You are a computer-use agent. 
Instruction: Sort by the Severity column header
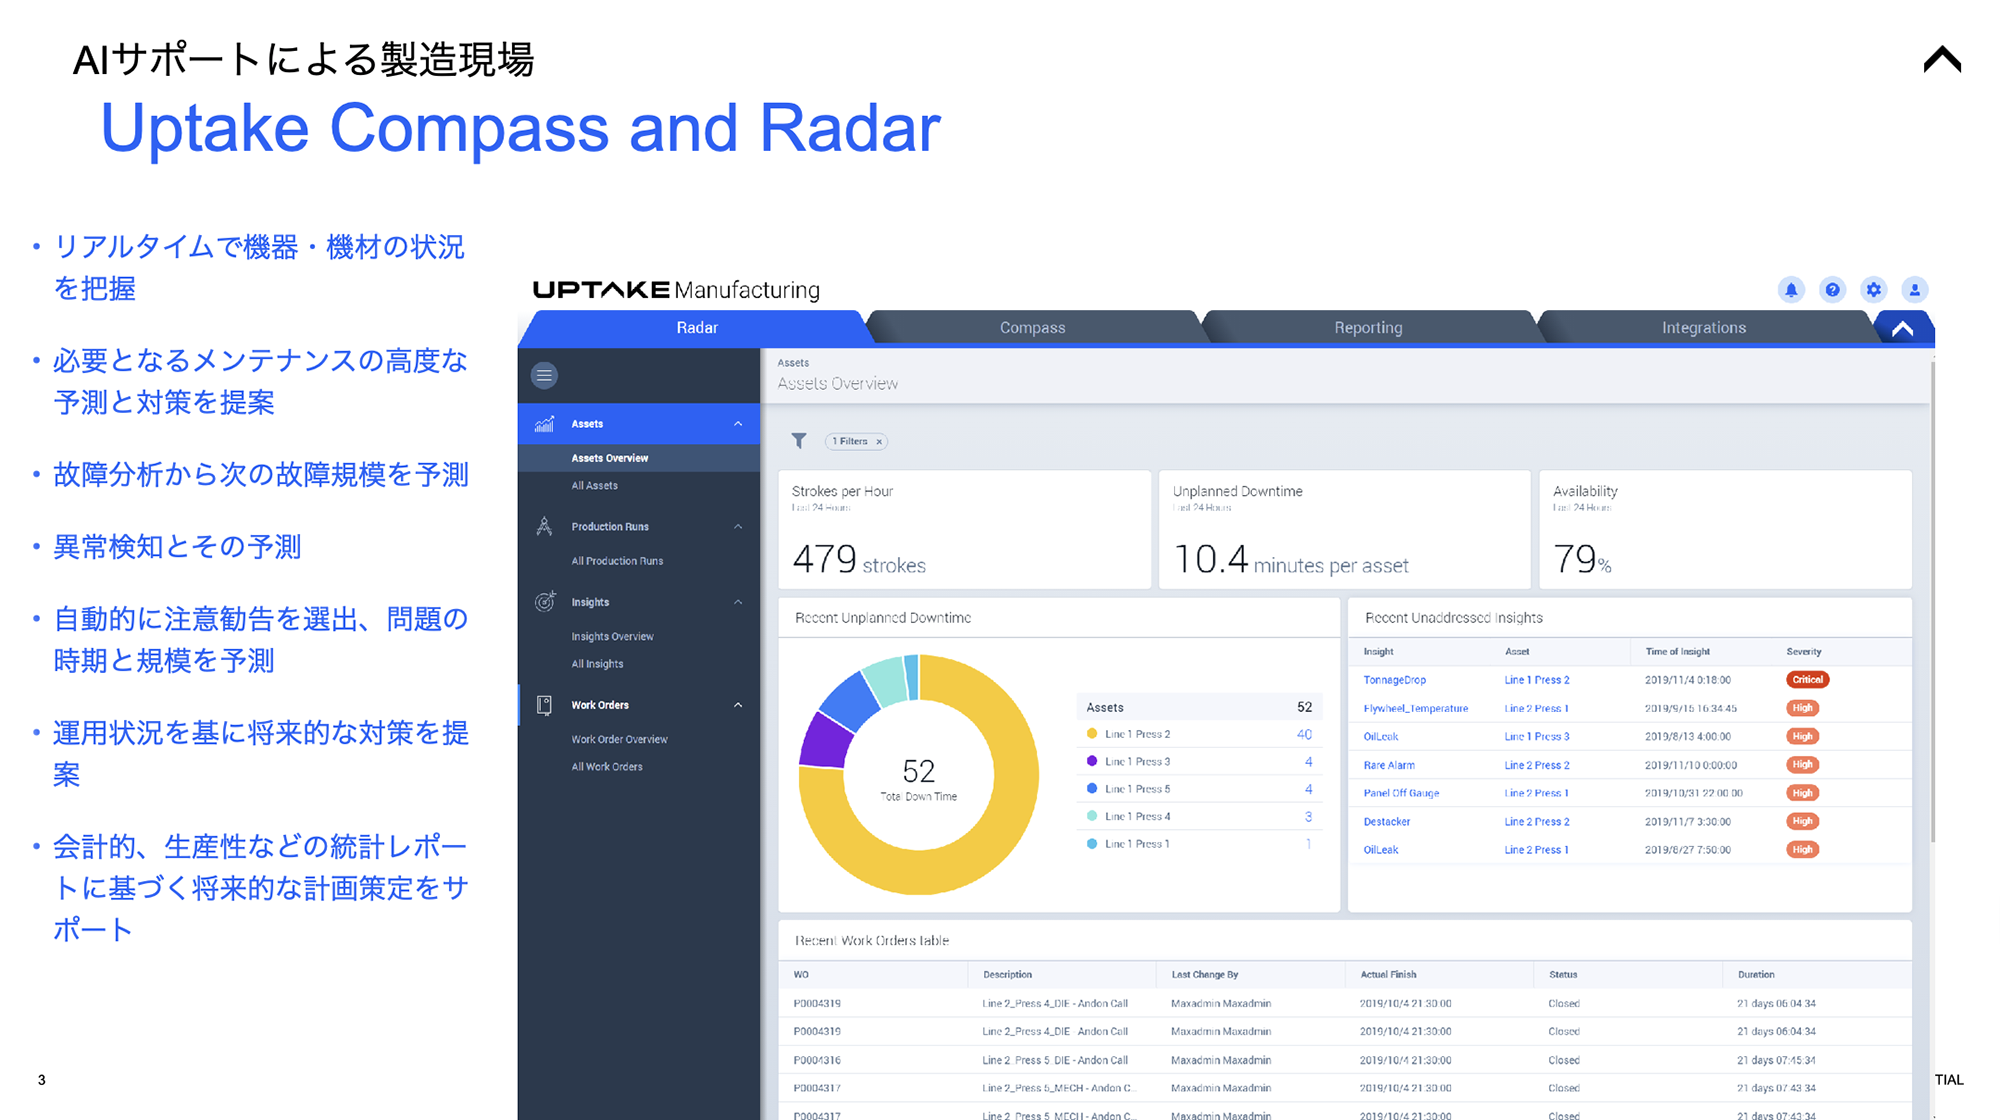click(1803, 652)
